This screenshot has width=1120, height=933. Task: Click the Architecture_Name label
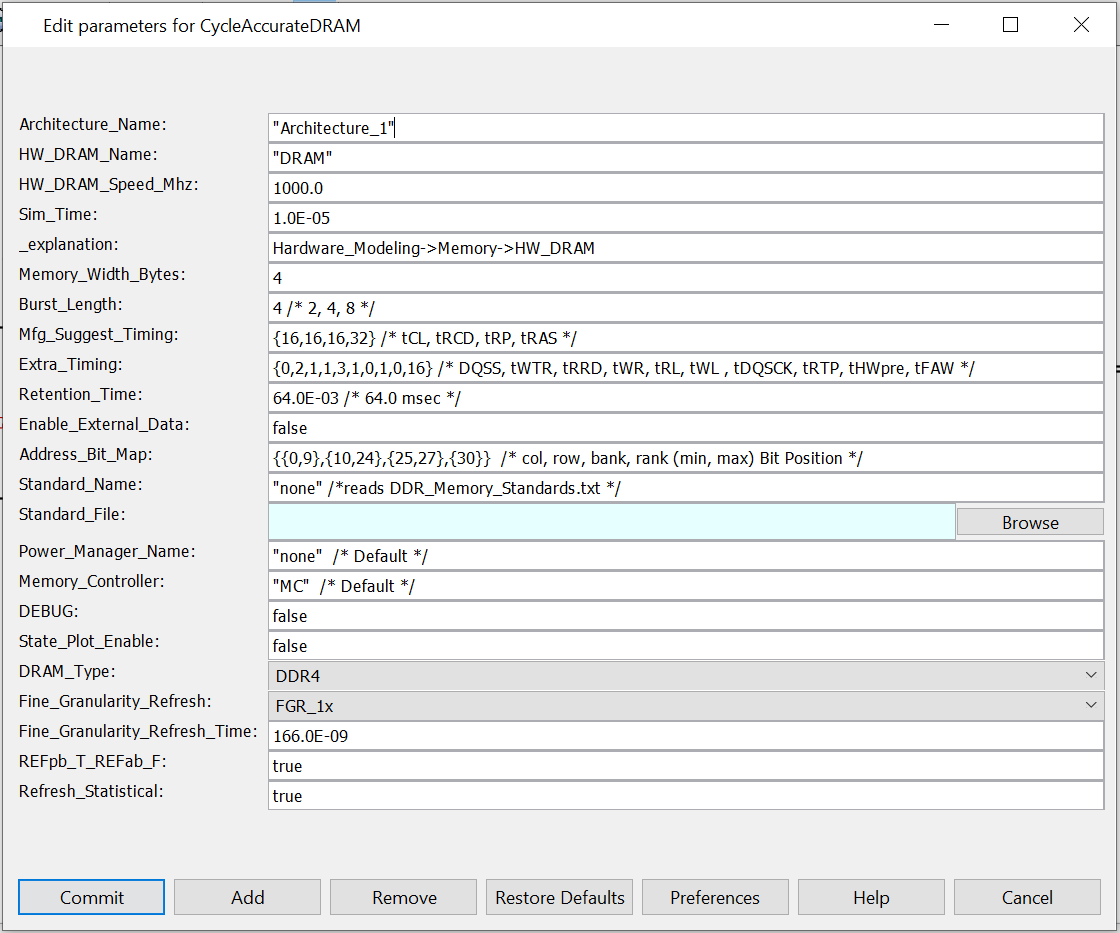[x=93, y=124]
